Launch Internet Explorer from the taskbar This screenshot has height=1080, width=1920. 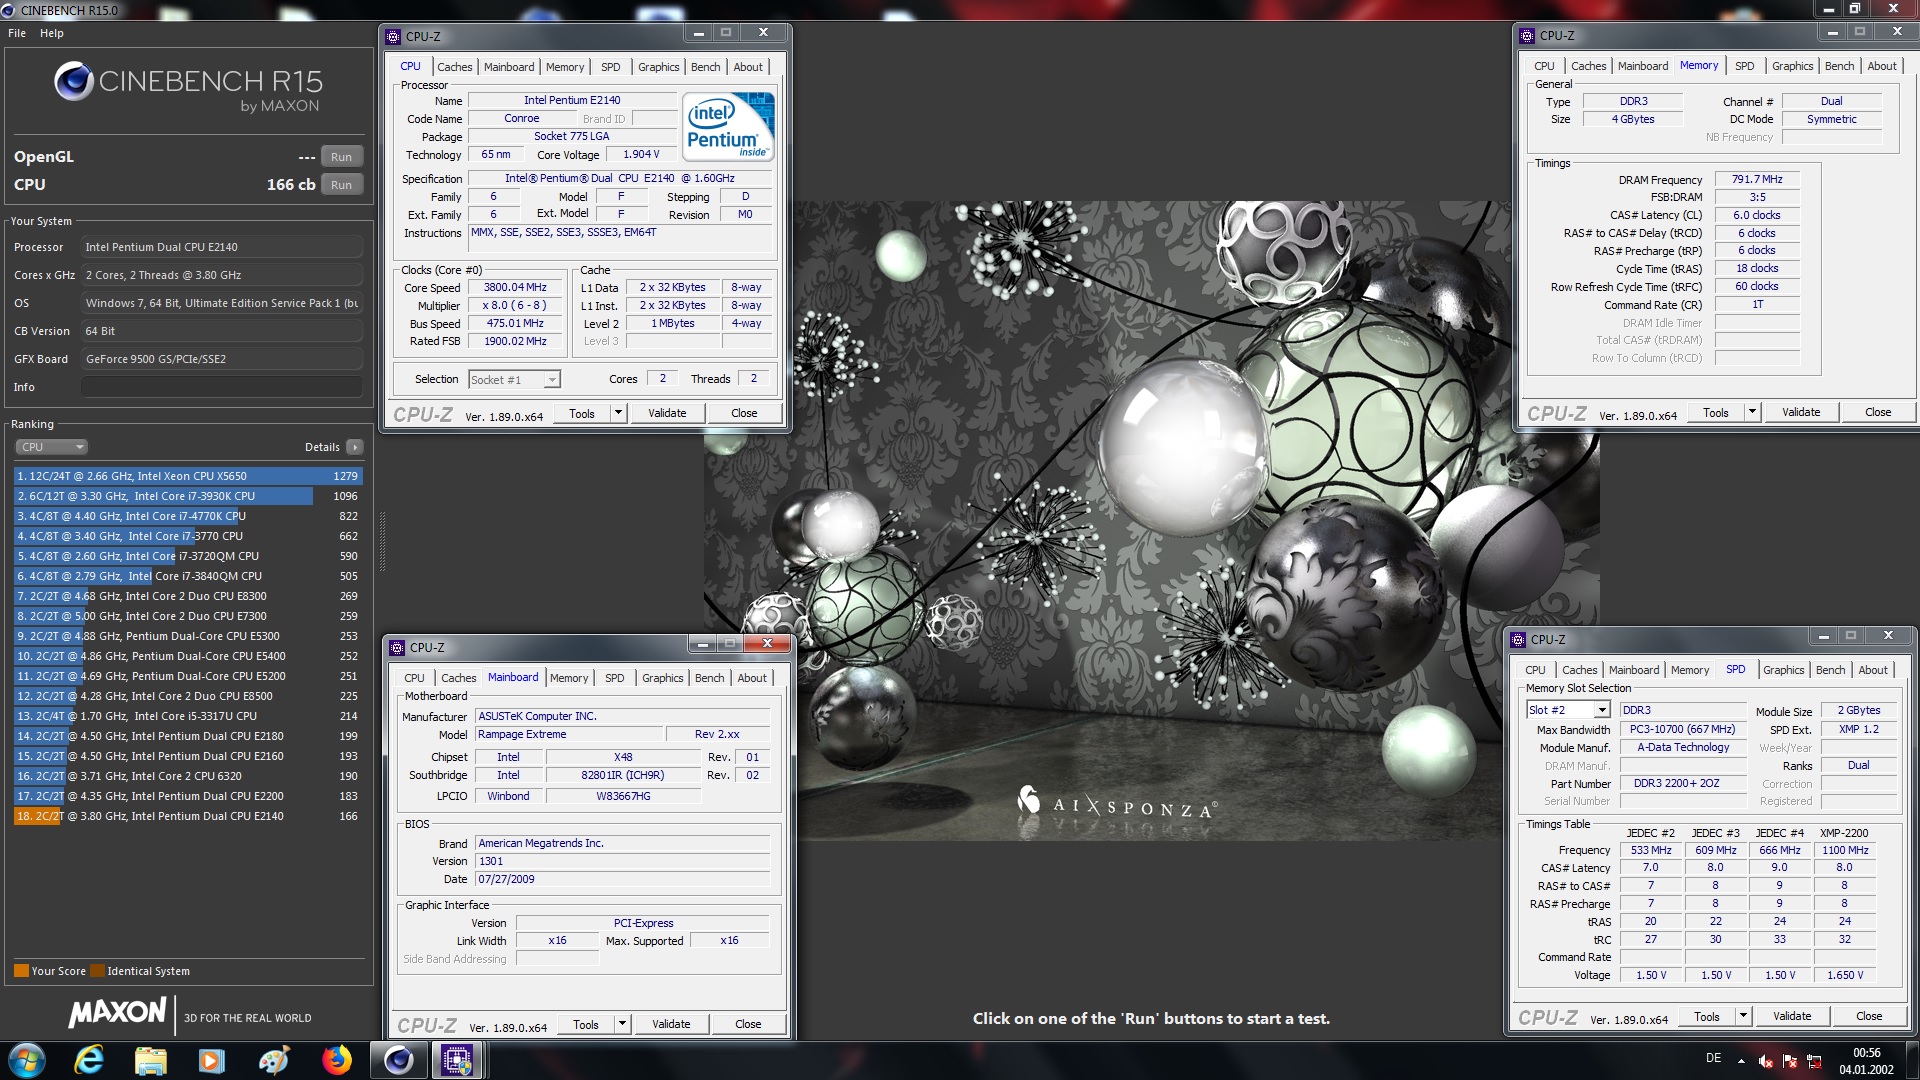pyautogui.click(x=90, y=1060)
